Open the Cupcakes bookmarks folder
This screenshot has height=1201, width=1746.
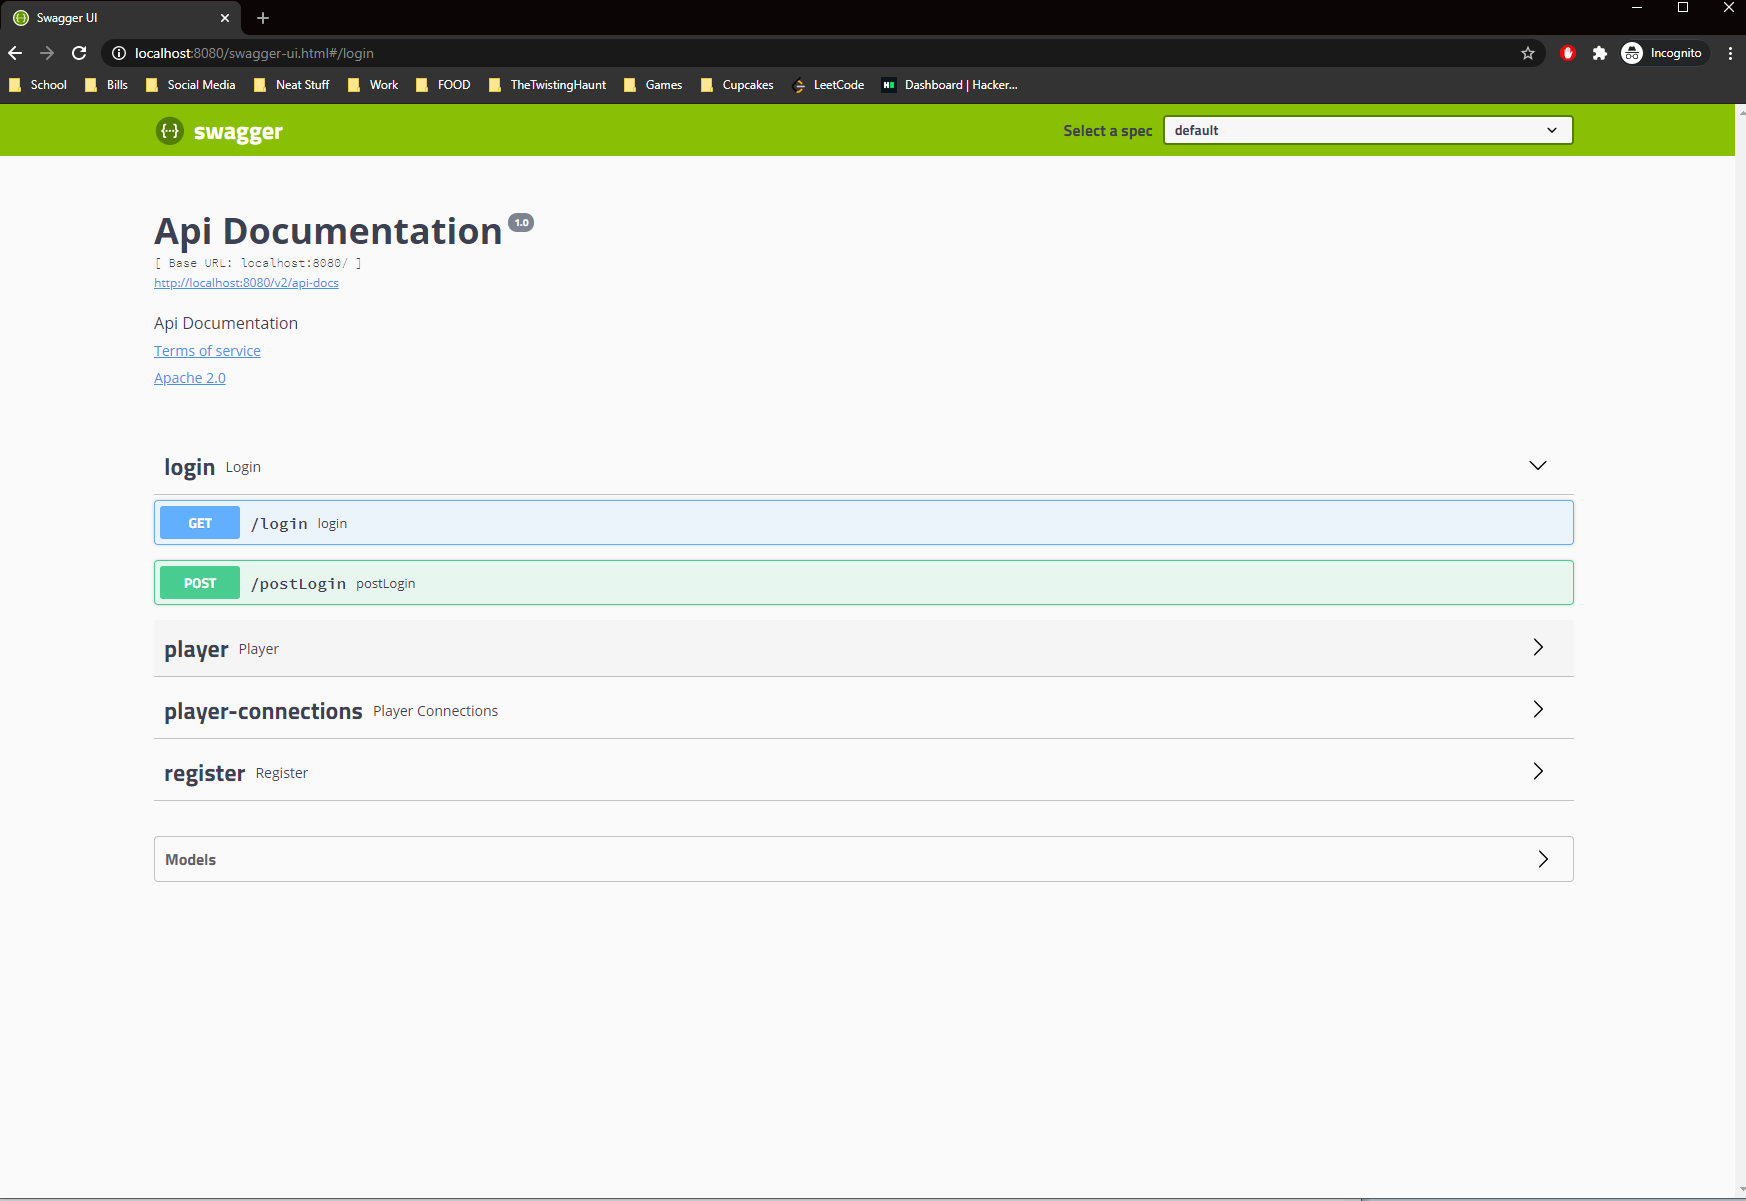(737, 85)
